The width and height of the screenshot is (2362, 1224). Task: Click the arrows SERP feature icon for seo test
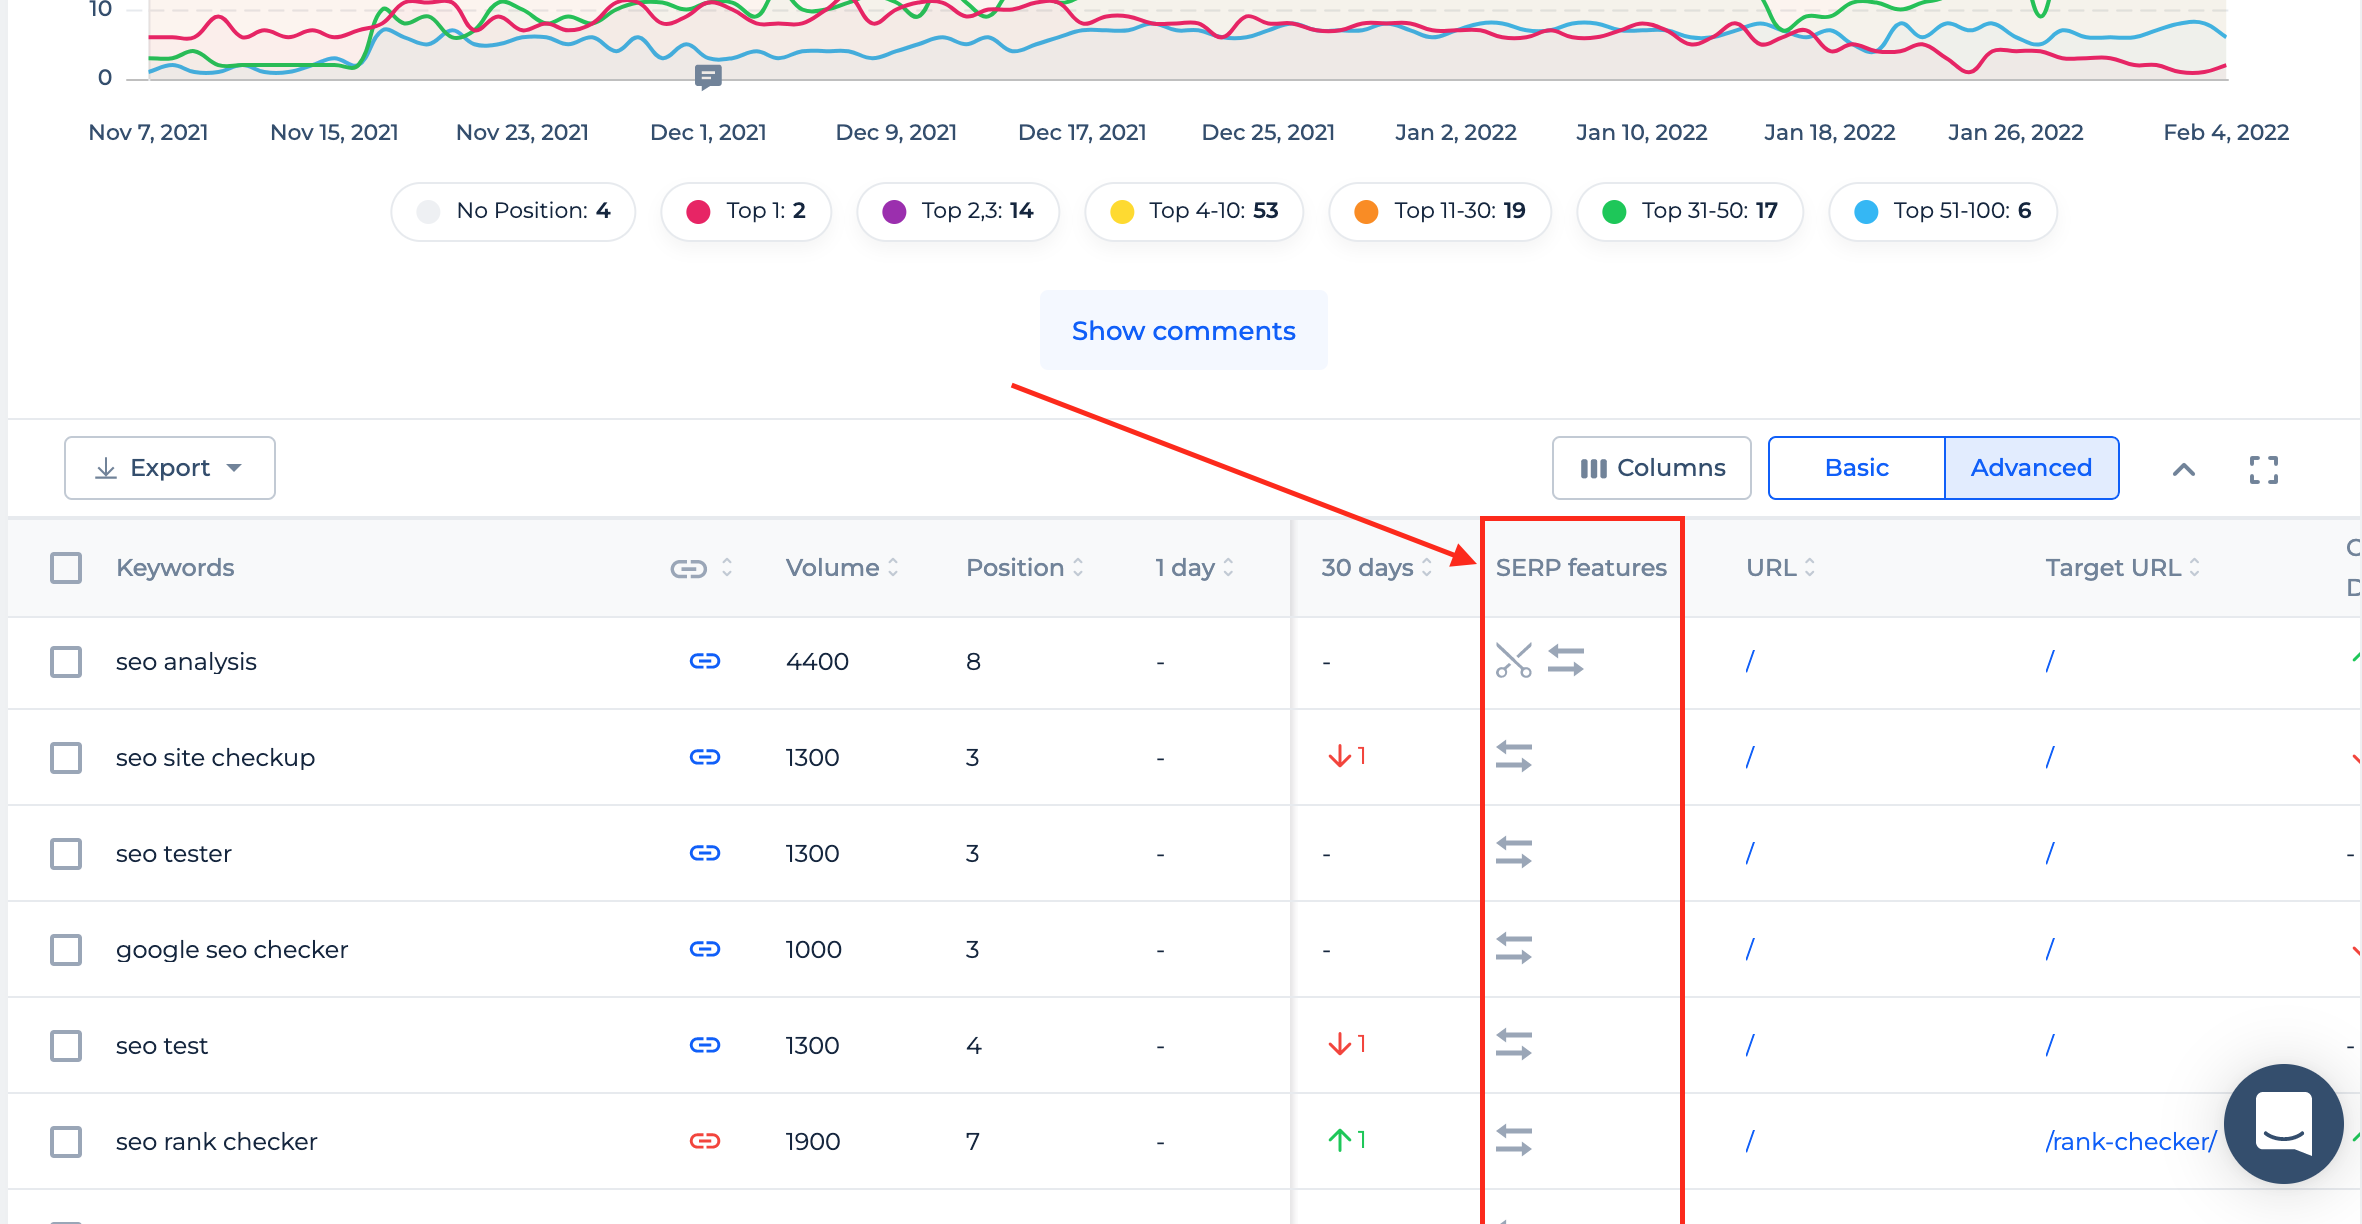(x=1511, y=1043)
